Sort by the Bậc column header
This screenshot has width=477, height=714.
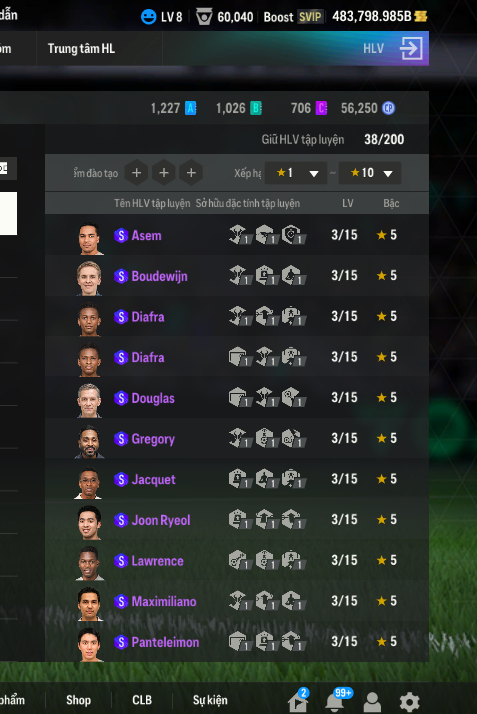391,203
